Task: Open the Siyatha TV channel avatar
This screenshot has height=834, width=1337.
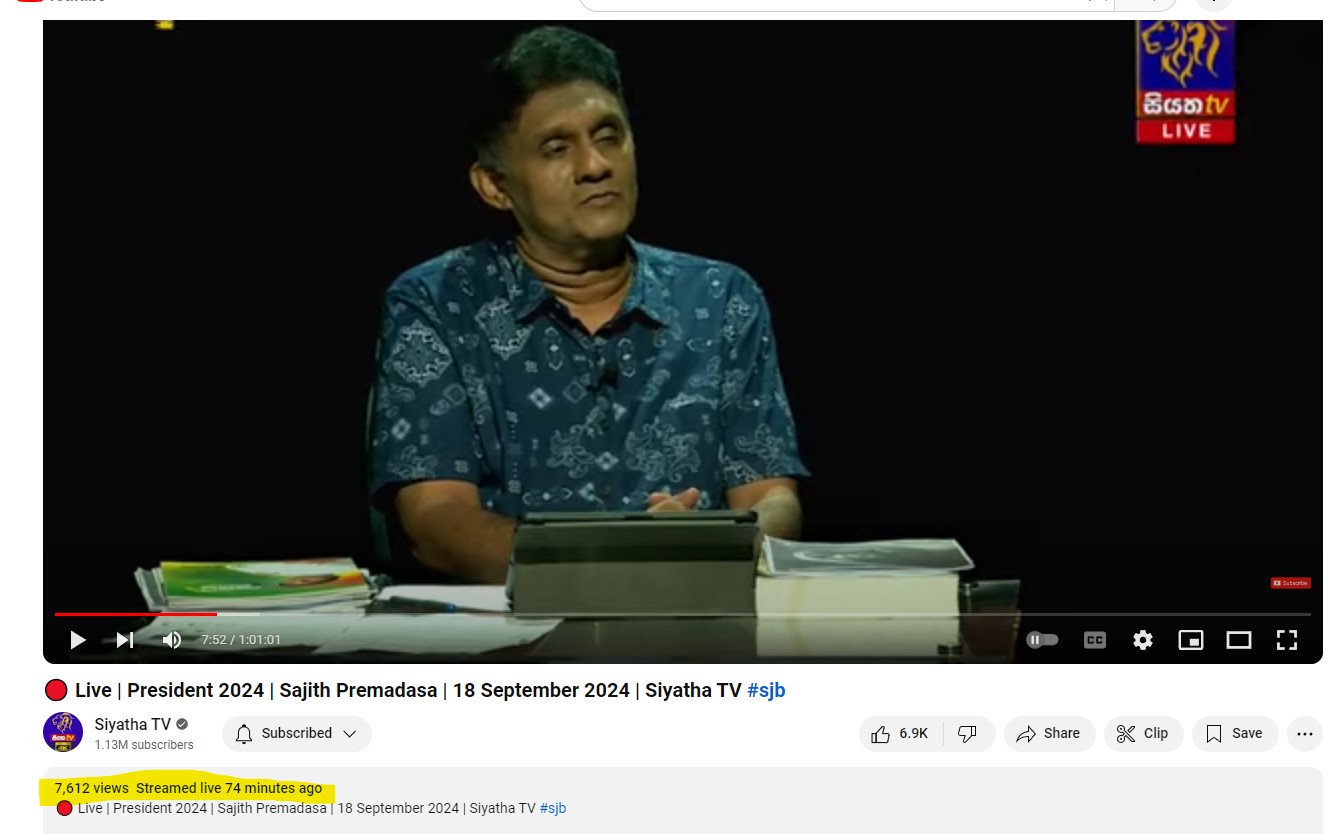Action: (62, 732)
